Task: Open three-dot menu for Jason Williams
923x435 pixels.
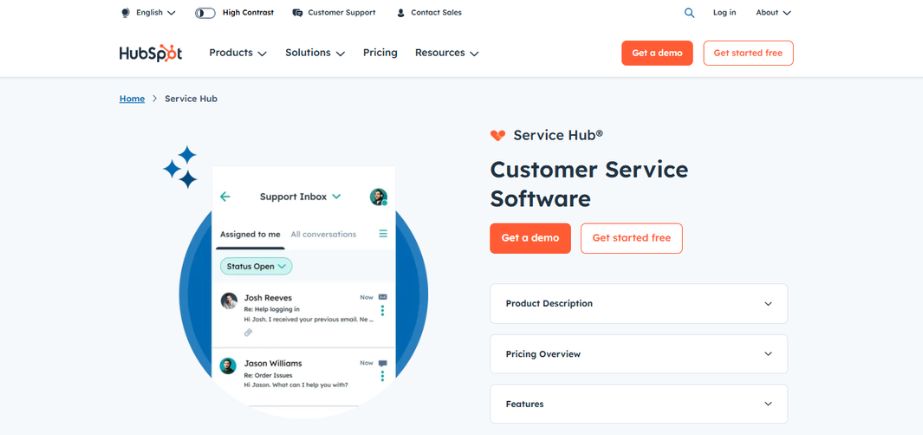Action: pos(383,376)
